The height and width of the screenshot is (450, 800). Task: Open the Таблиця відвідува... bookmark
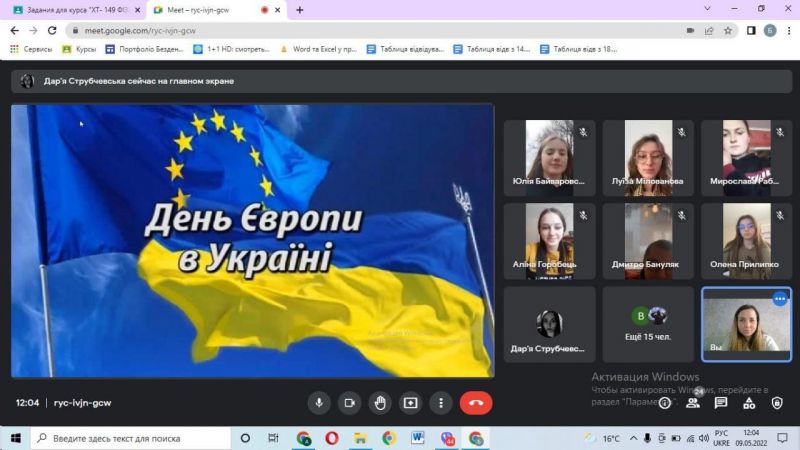tap(406, 49)
